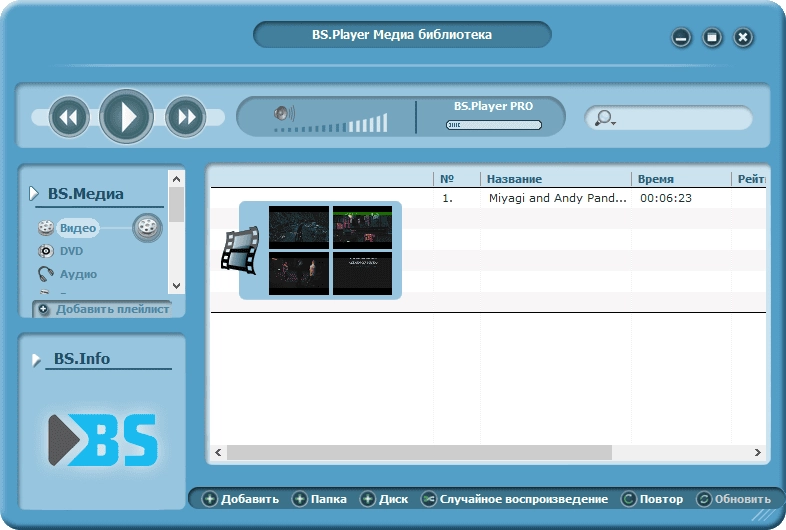This screenshot has height=530, width=786.
Task: Click the headphones icon for Аудио
Action: point(46,274)
